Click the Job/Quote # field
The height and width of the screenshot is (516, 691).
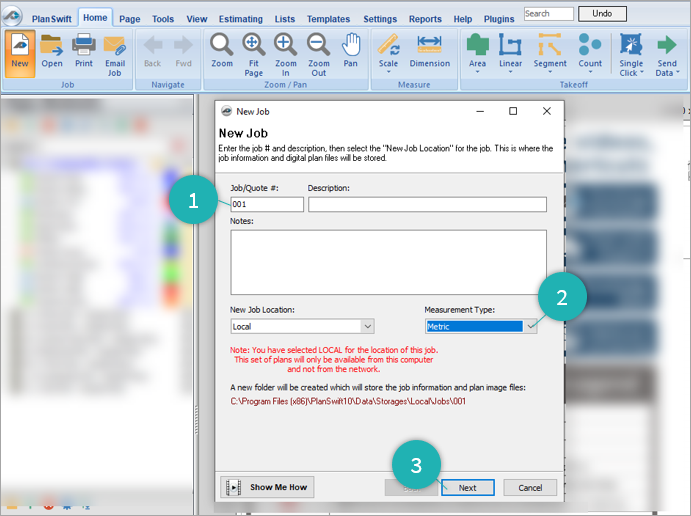267,204
